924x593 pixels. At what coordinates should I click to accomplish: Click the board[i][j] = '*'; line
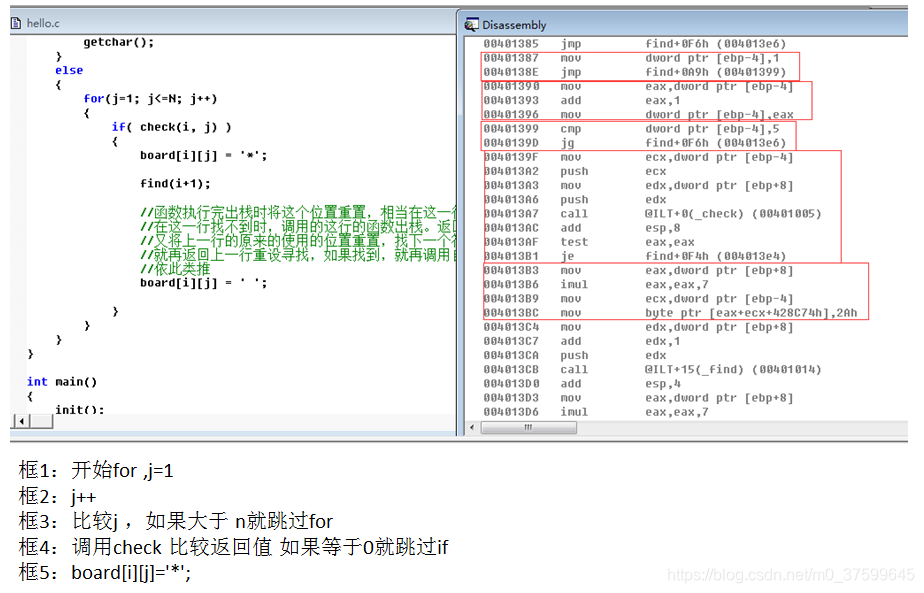click(x=203, y=155)
